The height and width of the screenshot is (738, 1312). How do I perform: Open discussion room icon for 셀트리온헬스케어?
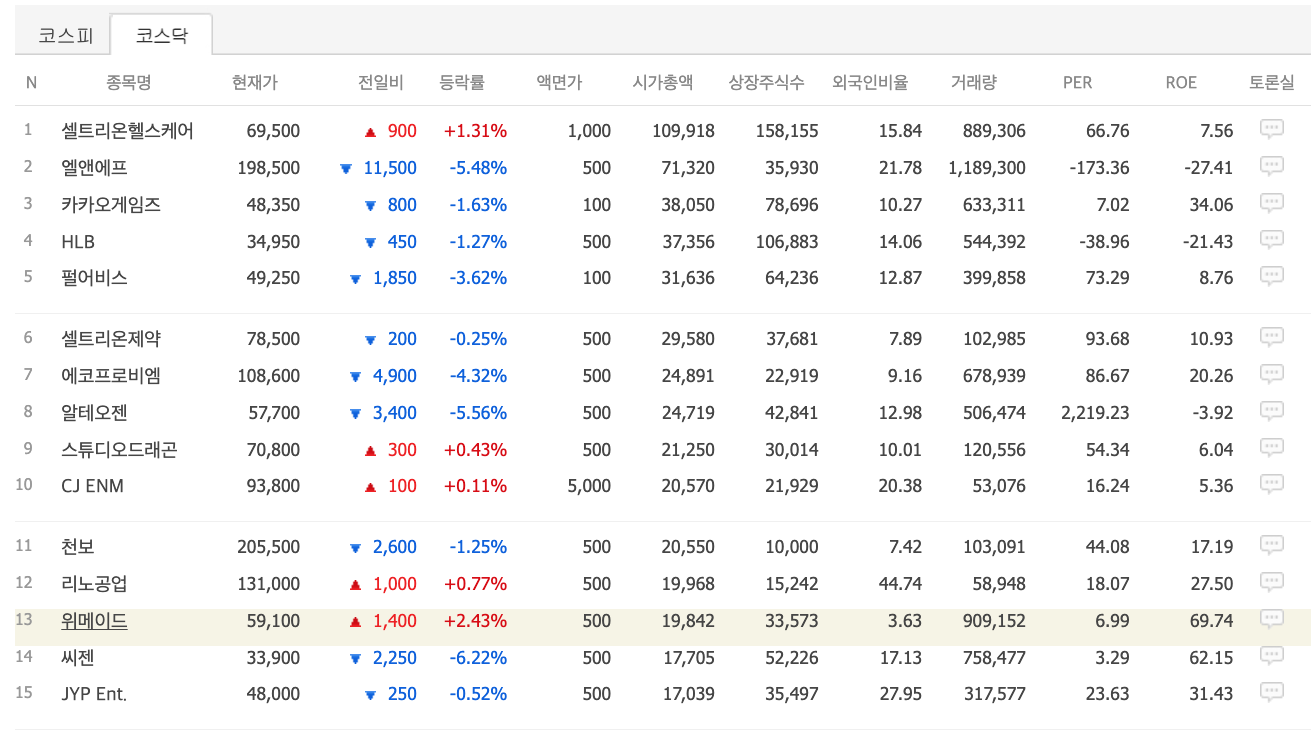pyautogui.click(x=1271, y=129)
